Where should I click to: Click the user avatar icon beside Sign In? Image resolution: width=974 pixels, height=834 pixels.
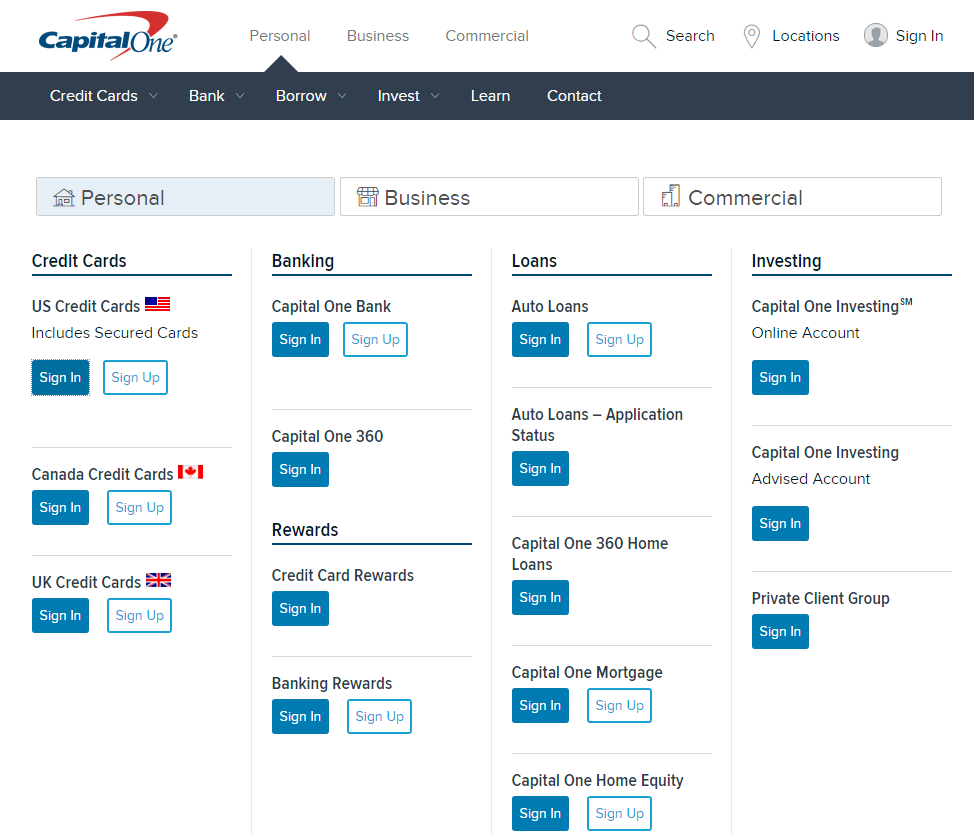click(x=876, y=35)
